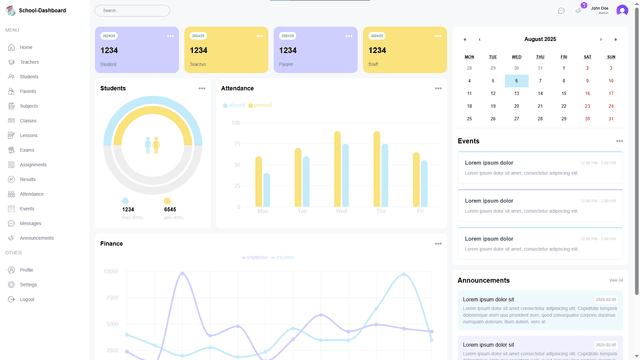The width and height of the screenshot is (640, 360).
Task: Open the Attendance chart more options
Action: [x=438, y=89]
